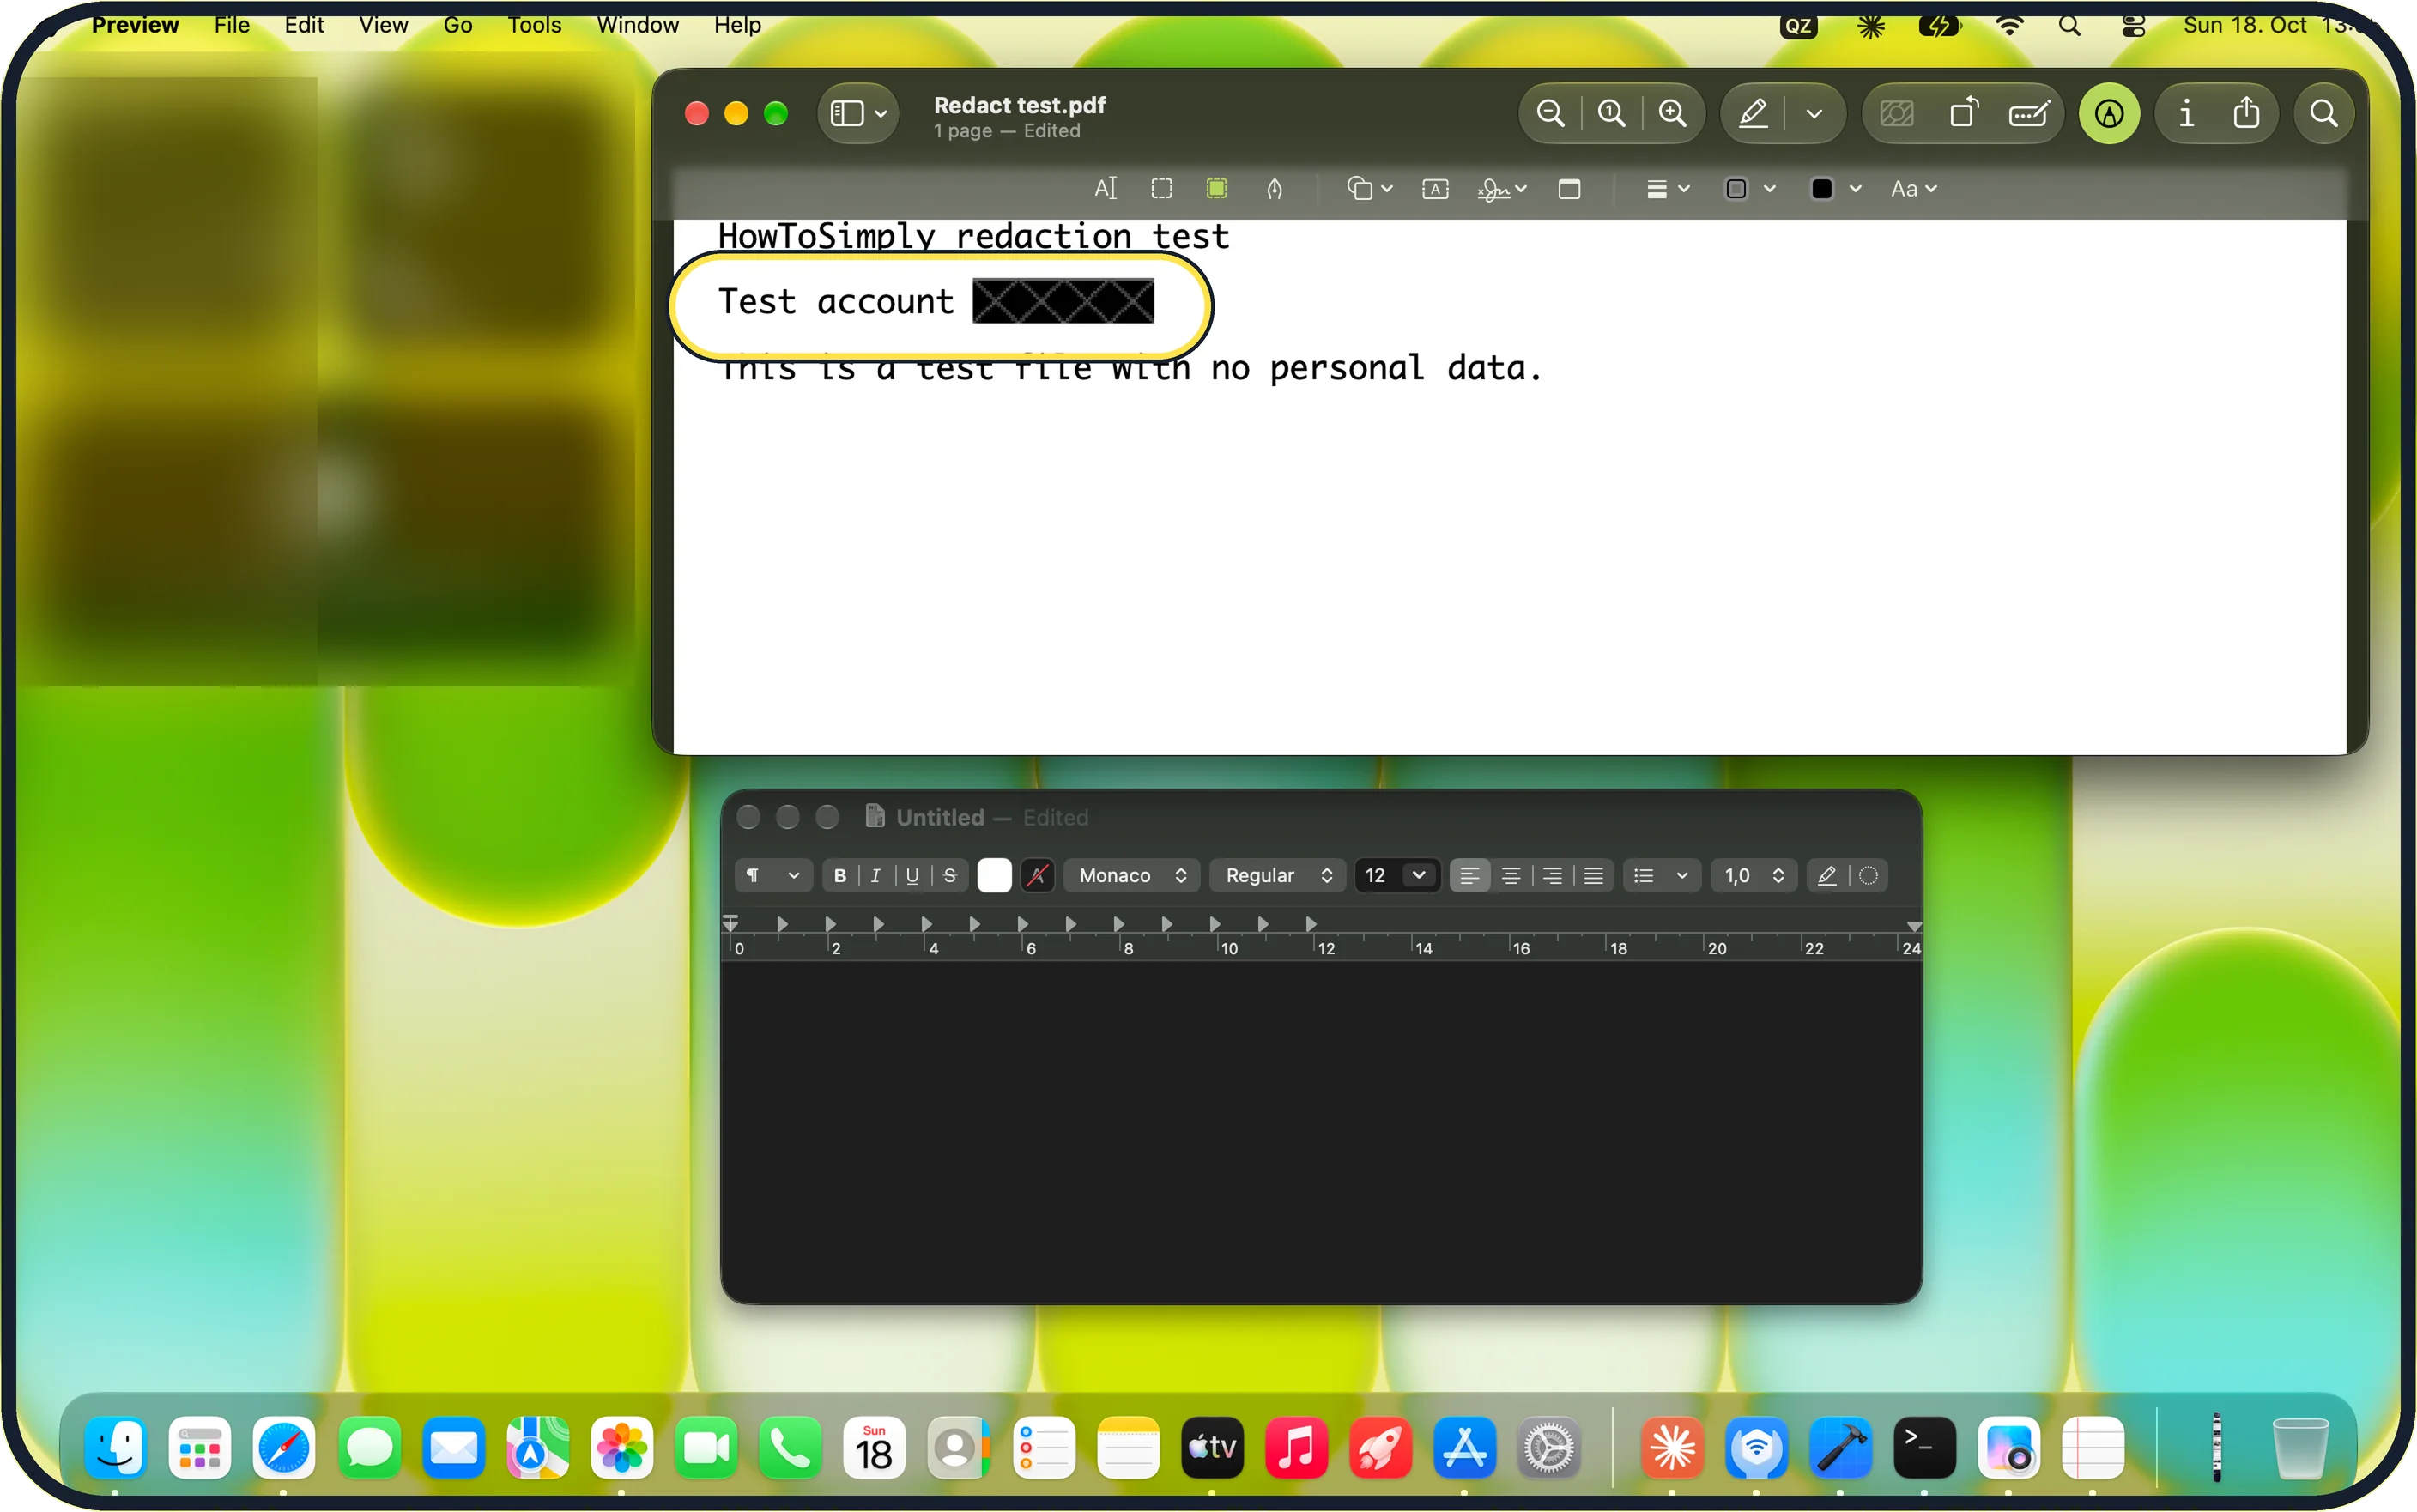Open the Tools menu
Image resolution: width=2417 pixels, height=1512 pixels.
coord(534,25)
